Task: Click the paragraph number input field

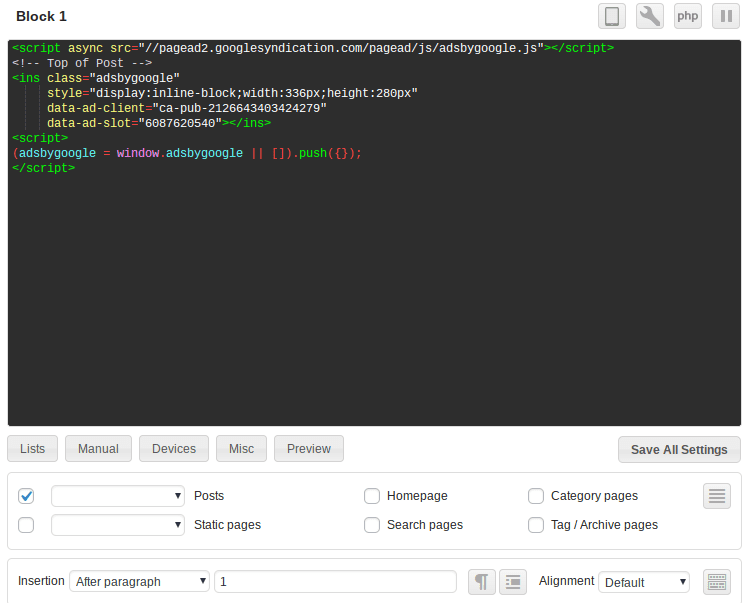Action: (x=335, y=581)
